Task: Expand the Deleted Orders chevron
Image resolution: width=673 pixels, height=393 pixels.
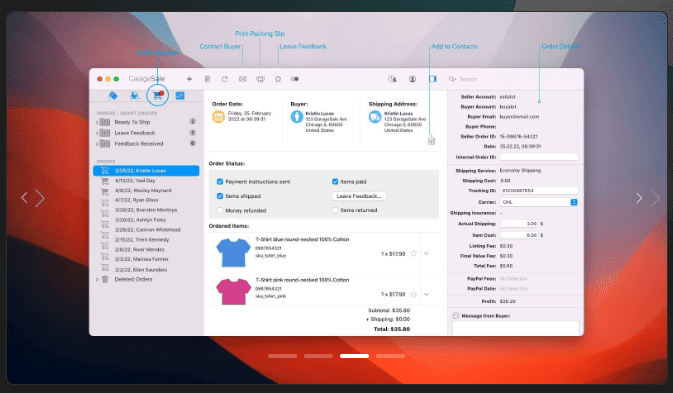Action: pyautogui.click(x=97, y=279)
